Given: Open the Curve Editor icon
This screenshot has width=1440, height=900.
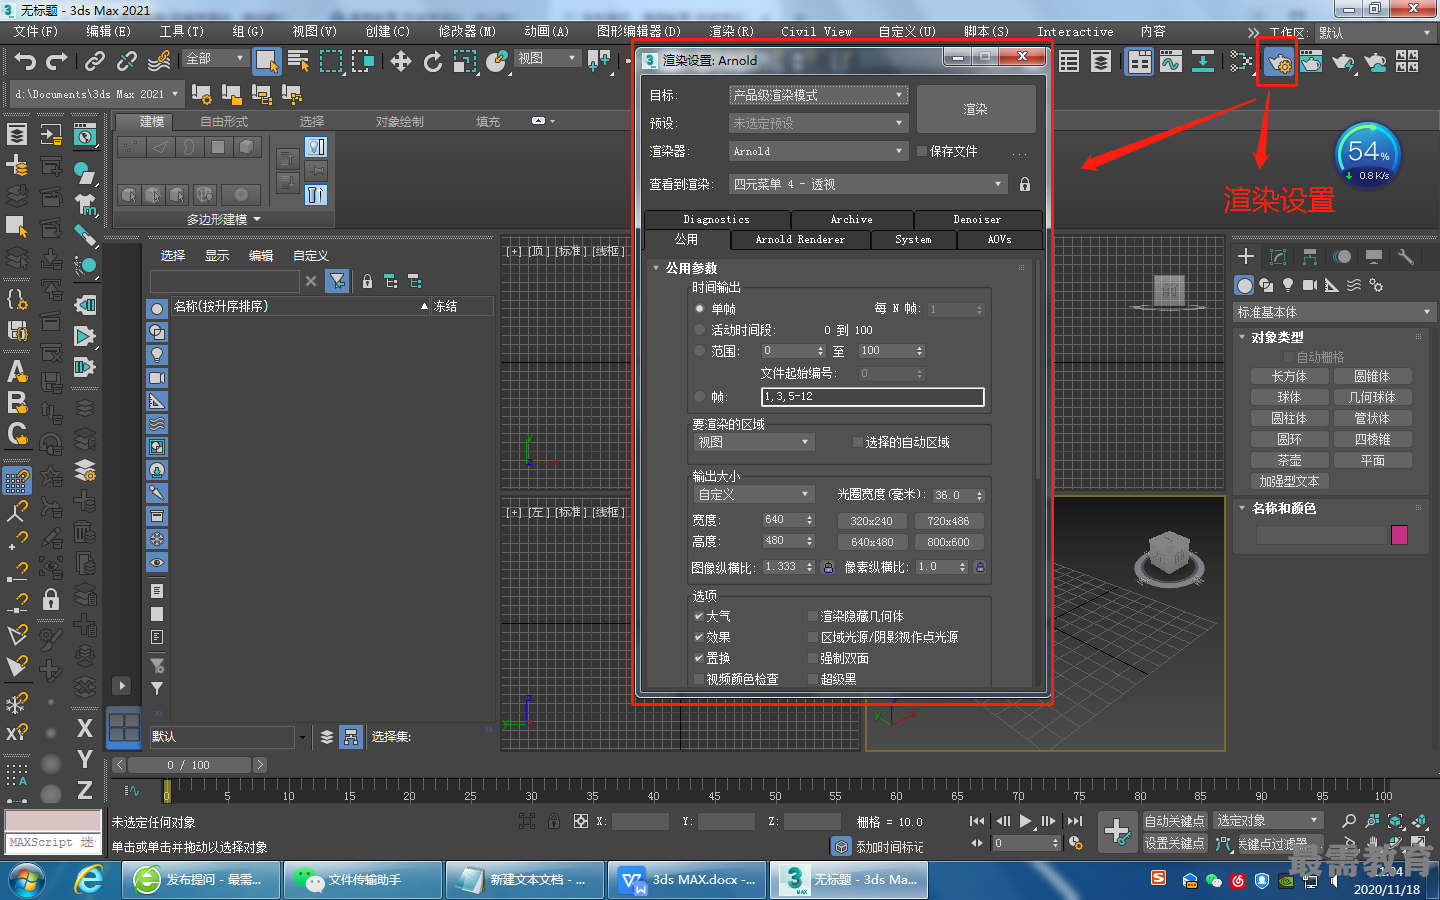Looking at the screenshot, I should point(1171,62).
